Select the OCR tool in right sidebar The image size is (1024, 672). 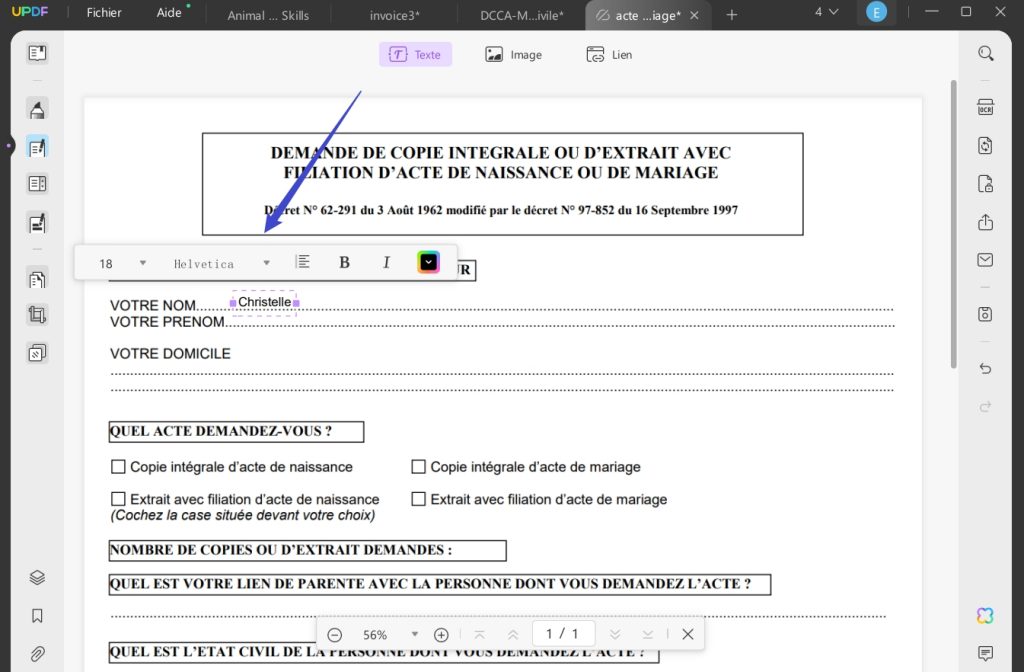986,106
